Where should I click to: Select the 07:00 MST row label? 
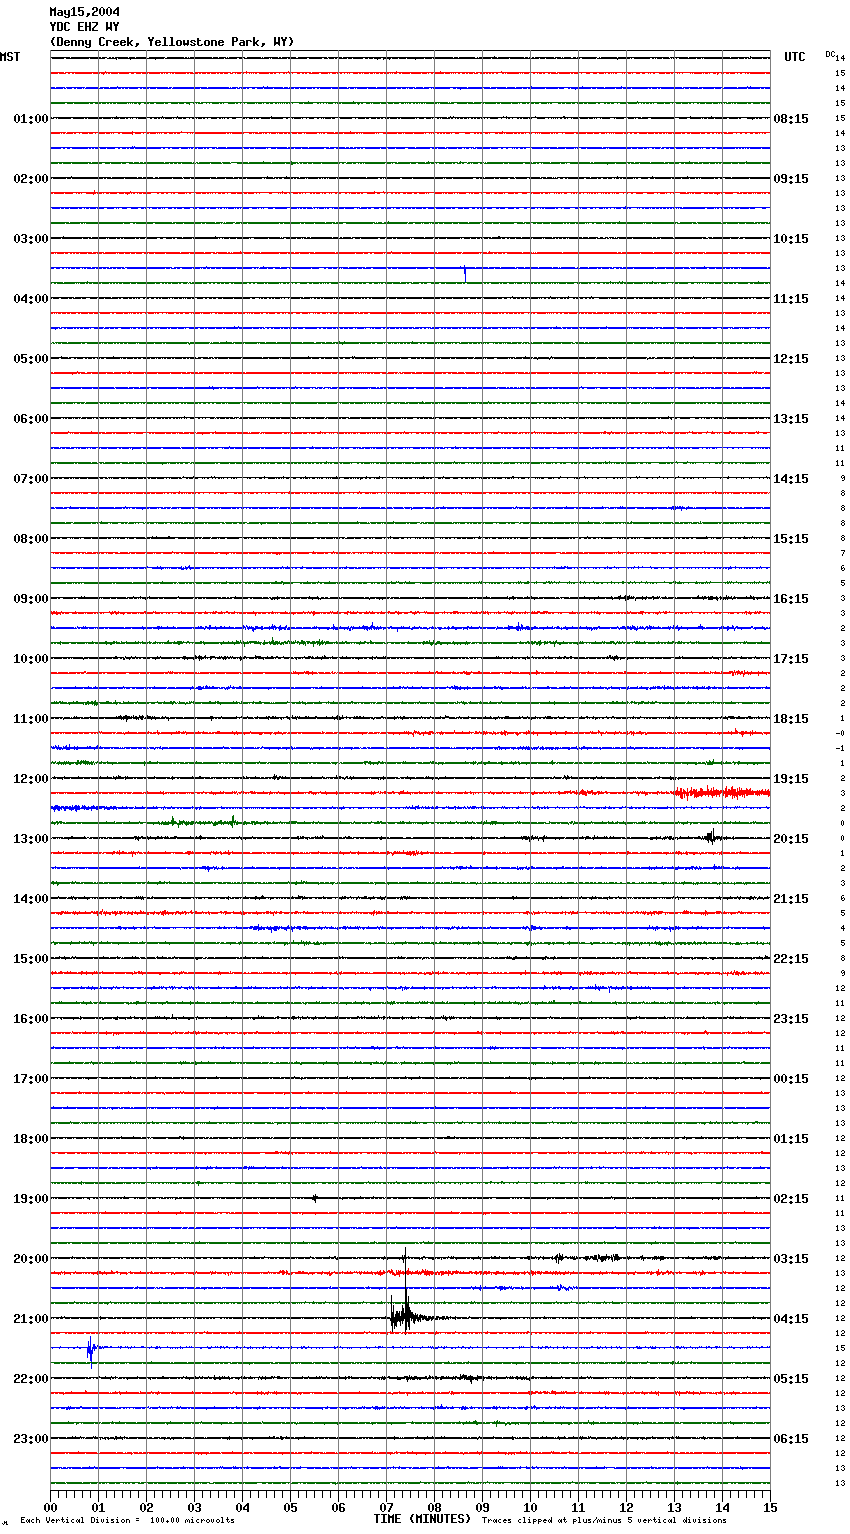tap(30, 479)
